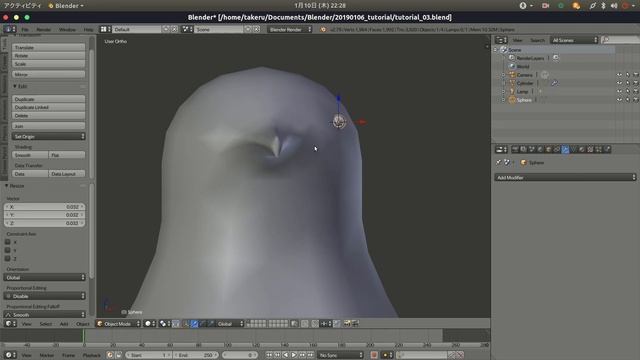Open the Render menu
Viewport: 640px width, 360px height.
point(44,29)
